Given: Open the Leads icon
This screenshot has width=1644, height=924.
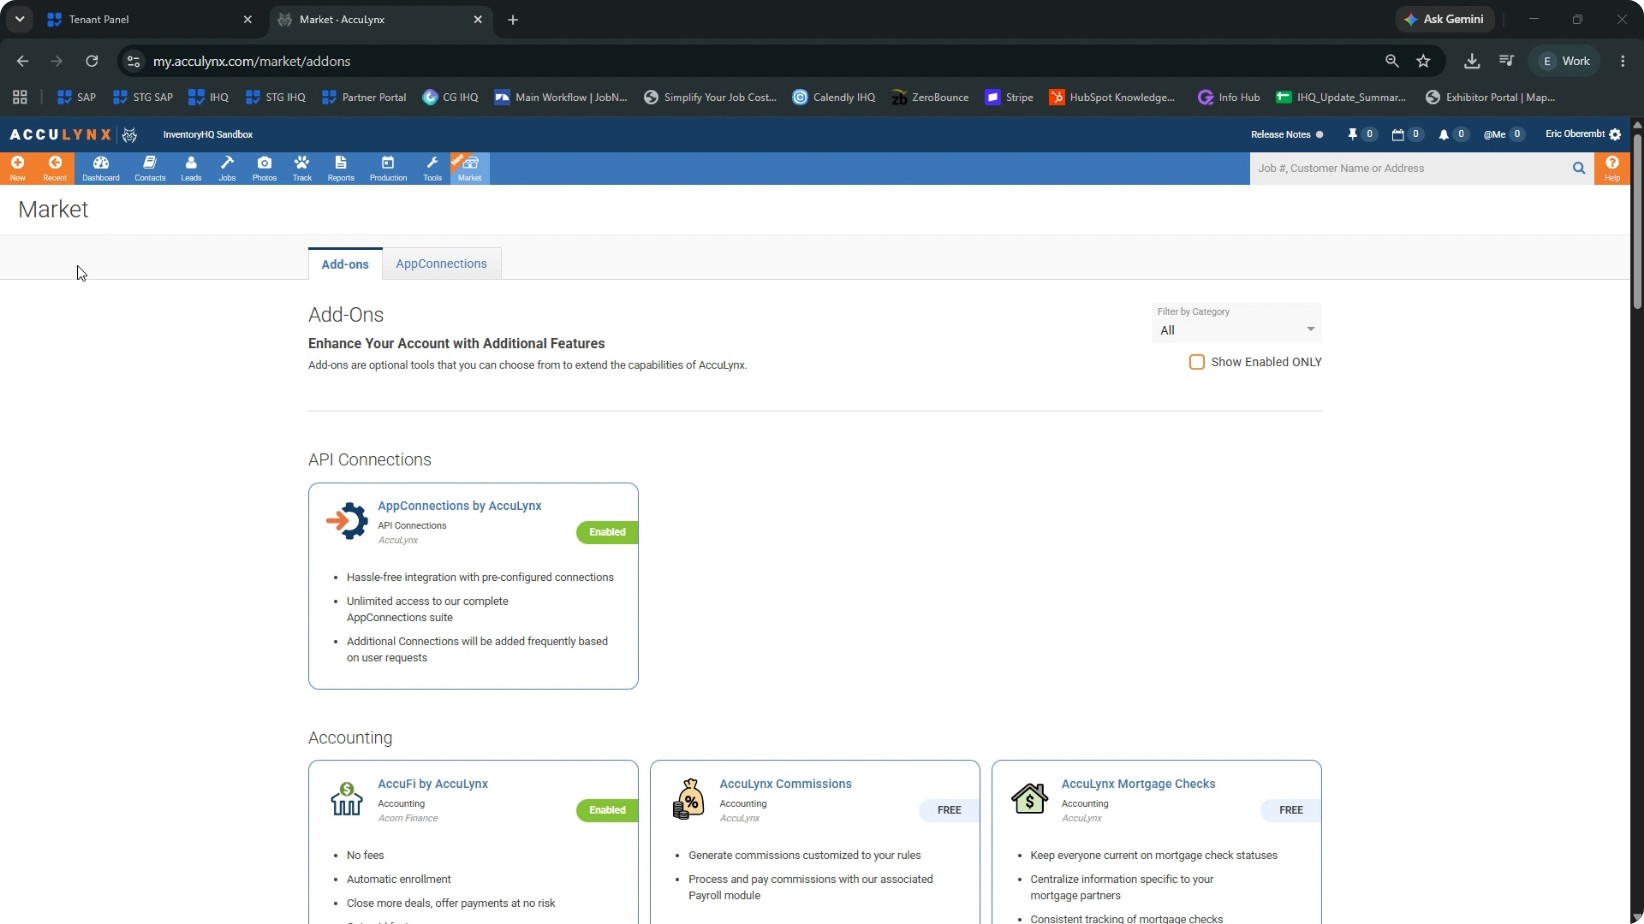Looking at the screenshot, I should (191, 168).
